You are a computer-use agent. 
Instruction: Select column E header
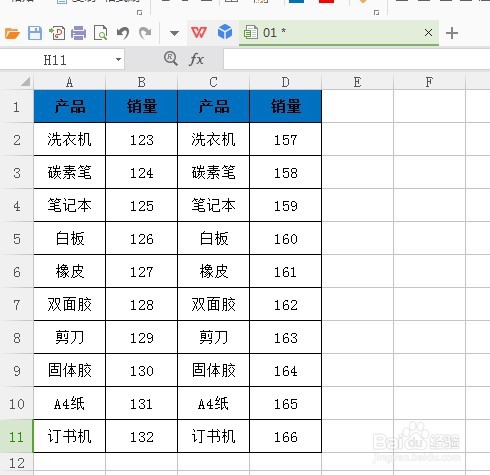coord(357,82)
